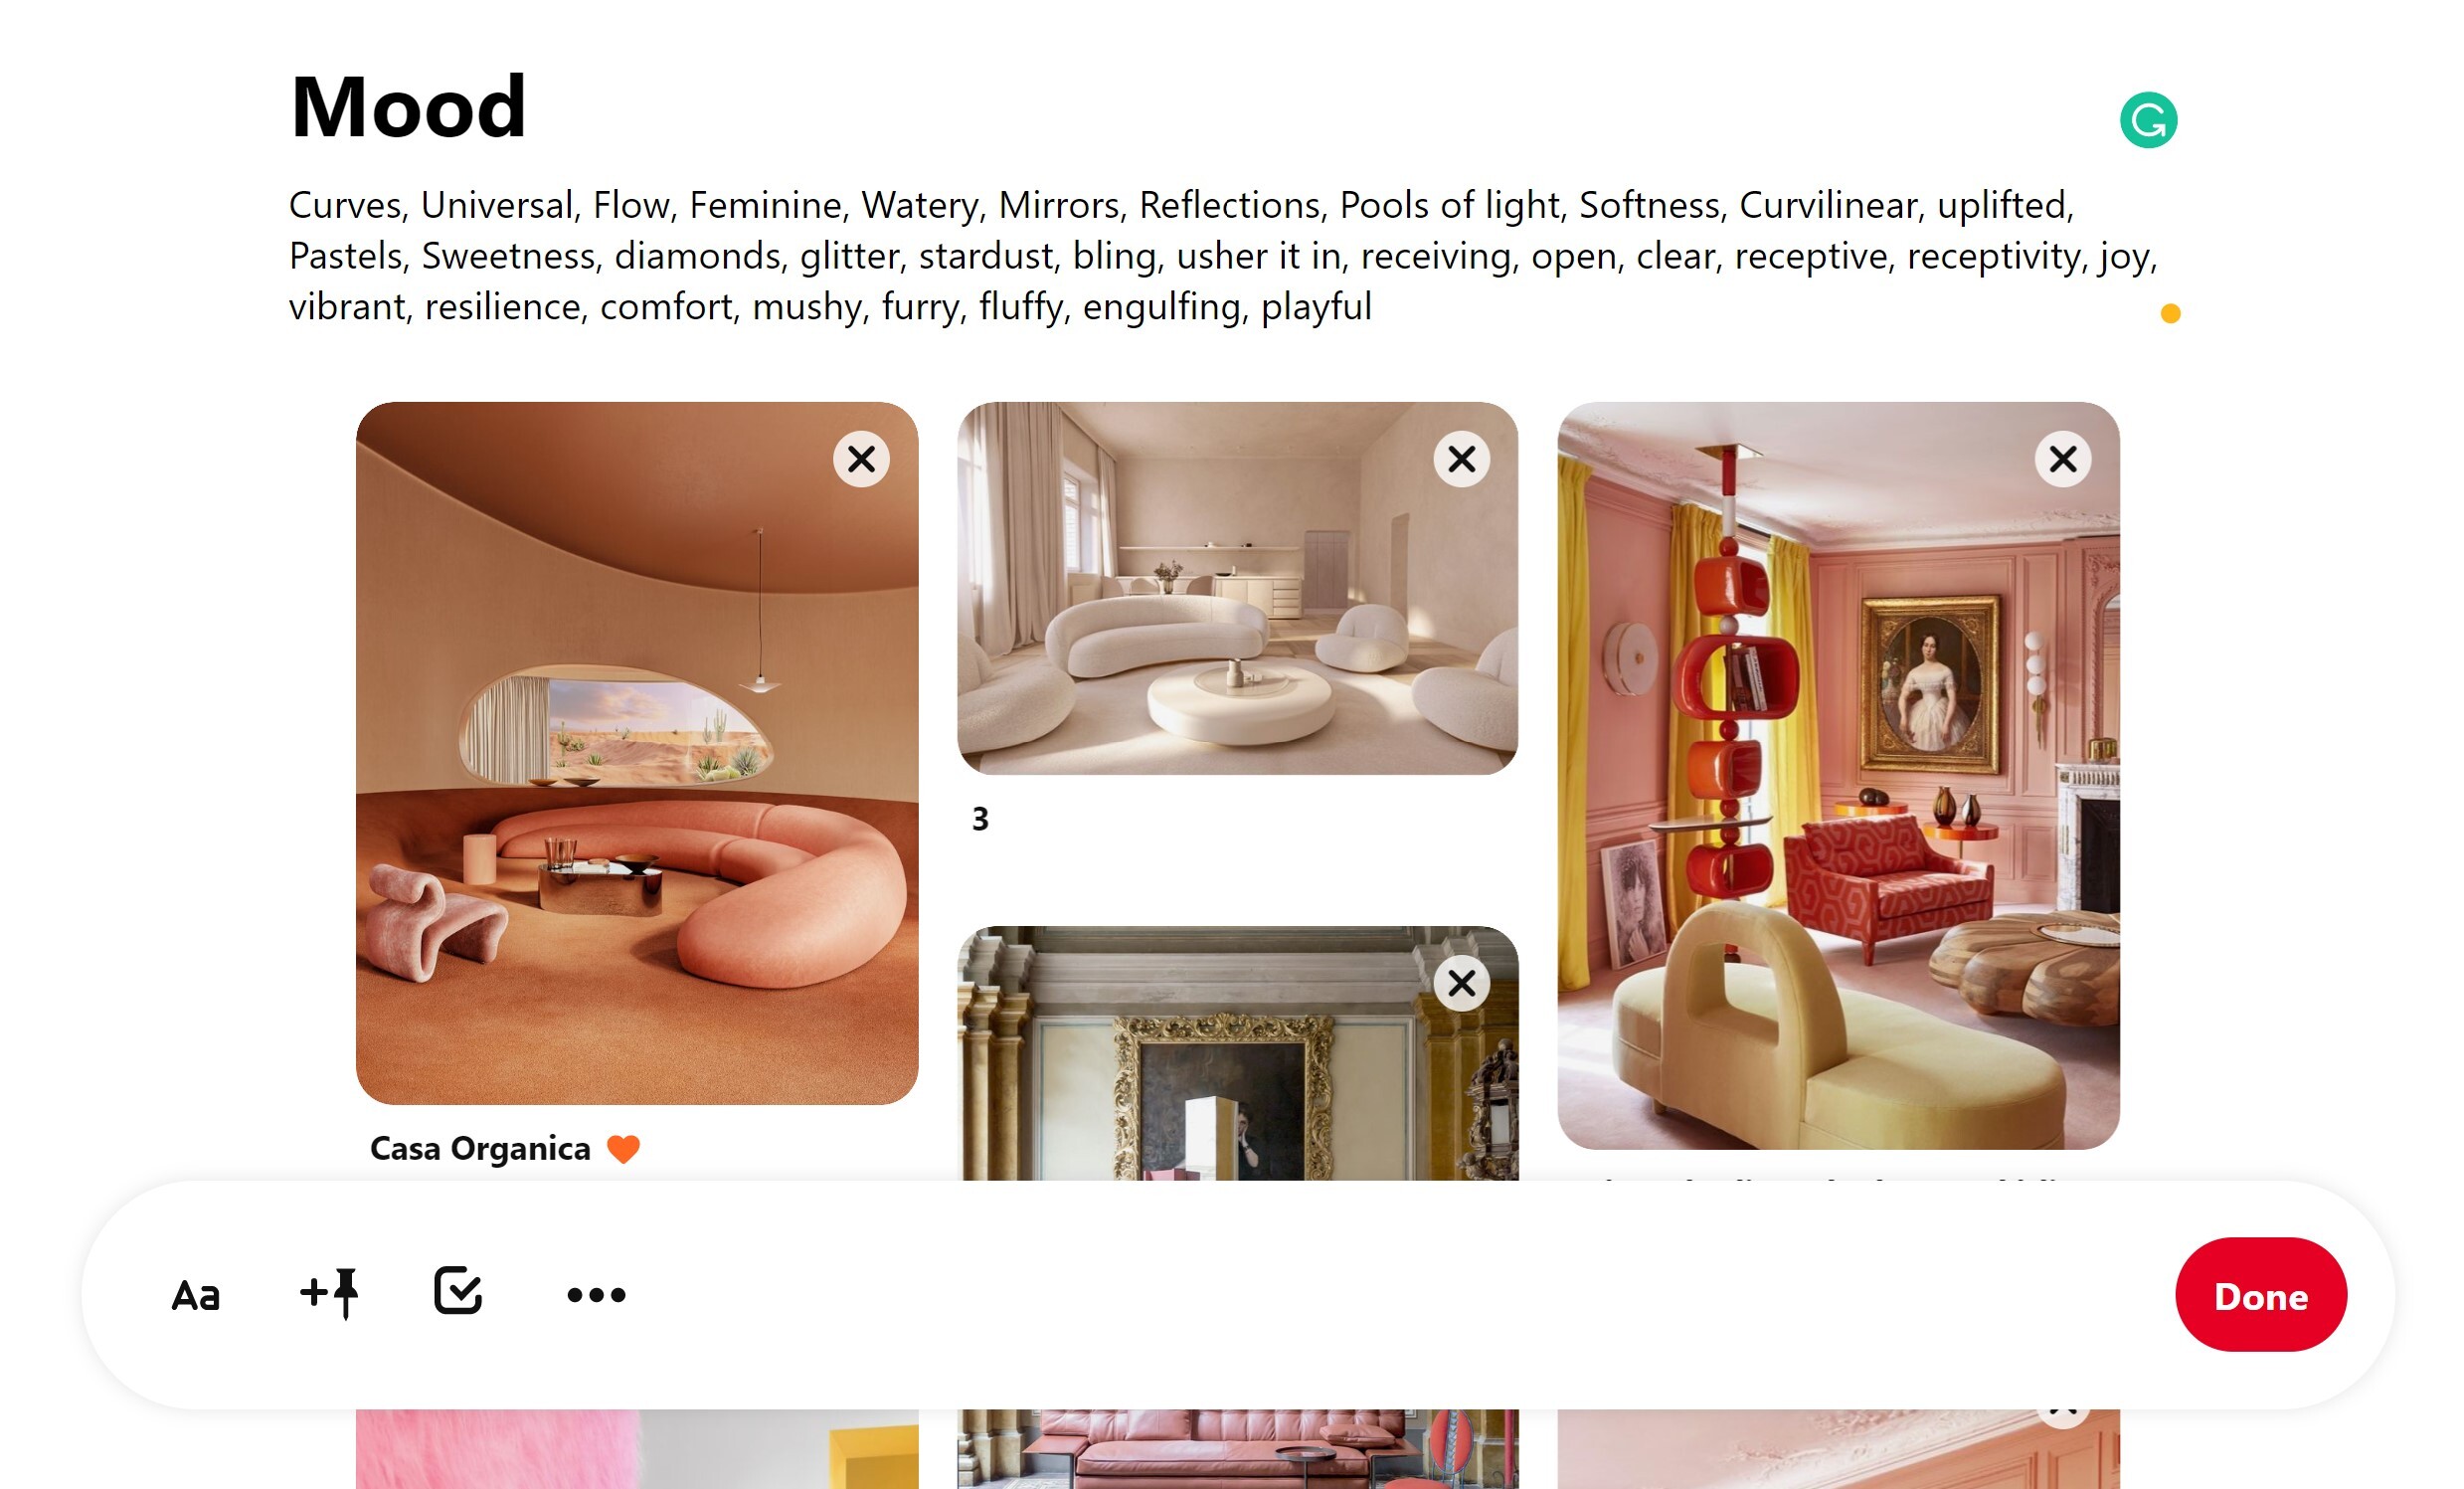Click the orange heart next to Casa Organica
This screenshot has height=1489, width=2464.
coord(623,1149)
